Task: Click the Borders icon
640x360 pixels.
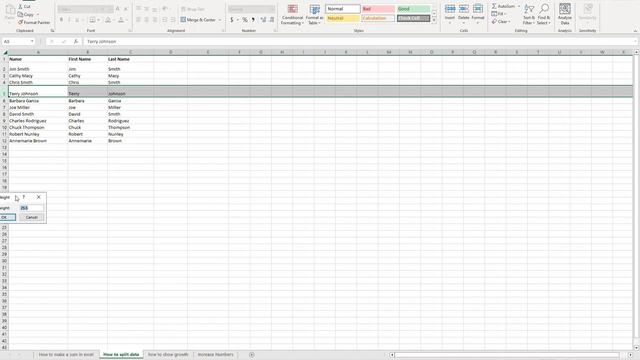Action: point(93,20)
